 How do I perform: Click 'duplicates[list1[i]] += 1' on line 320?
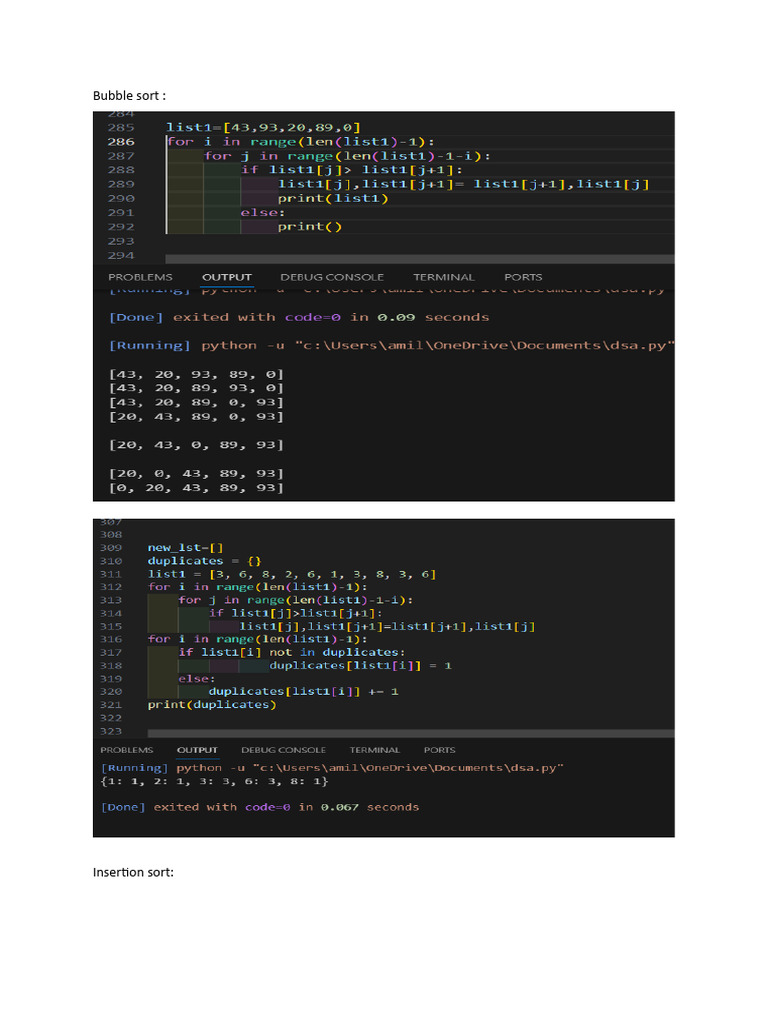click(x=304, y=692)
